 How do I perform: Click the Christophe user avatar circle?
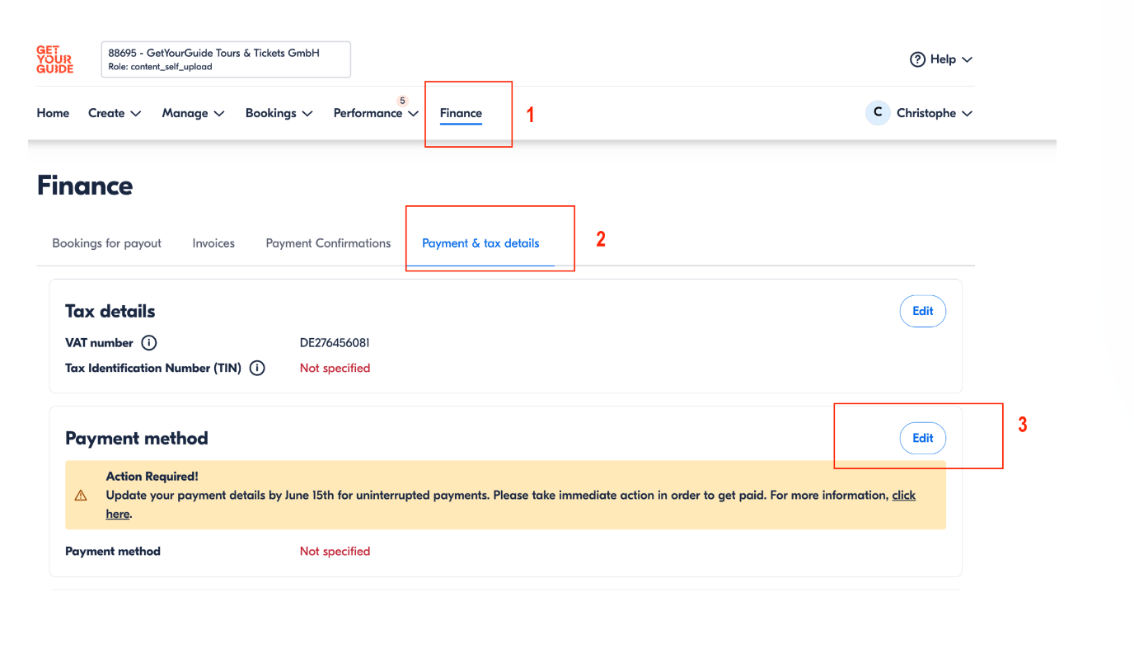(877, 113)
